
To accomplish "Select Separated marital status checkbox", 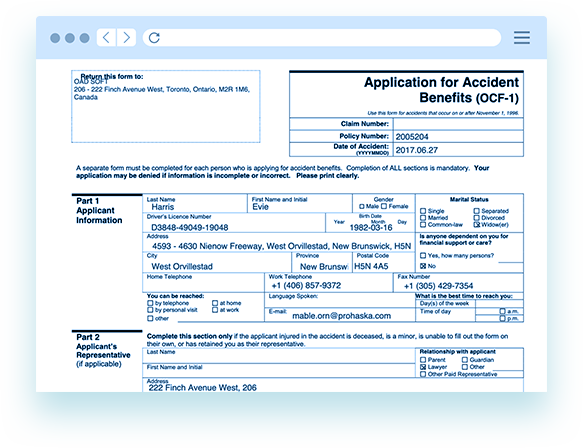I will click(x=476, y=211).
